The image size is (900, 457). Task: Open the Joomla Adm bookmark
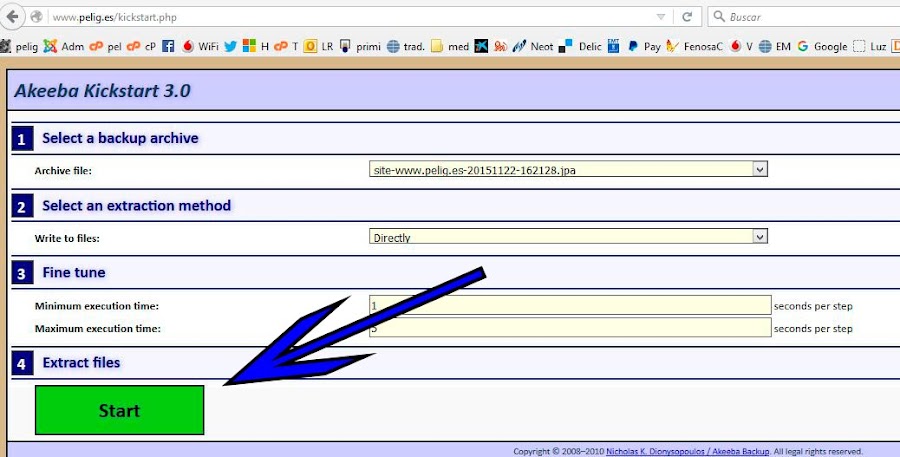(64, 47)
